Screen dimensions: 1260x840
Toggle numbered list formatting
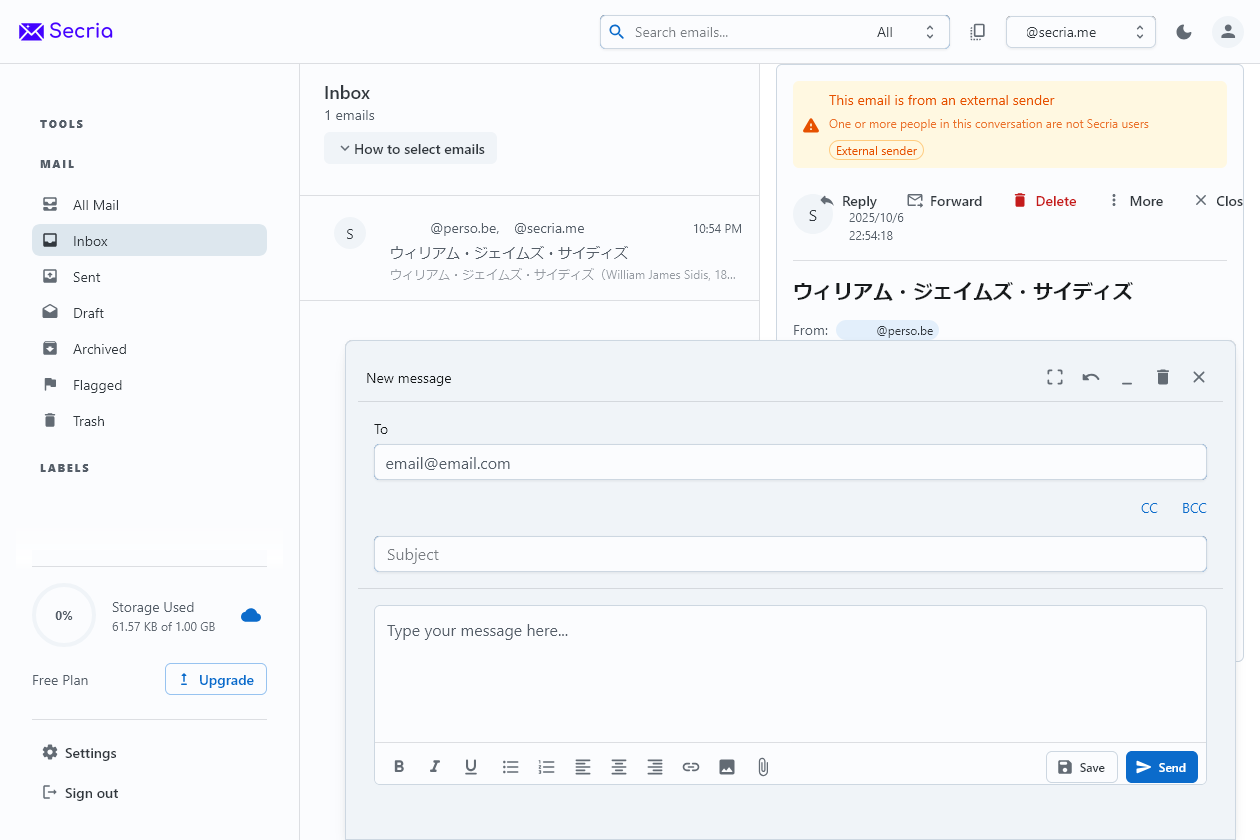coord(547,767)
